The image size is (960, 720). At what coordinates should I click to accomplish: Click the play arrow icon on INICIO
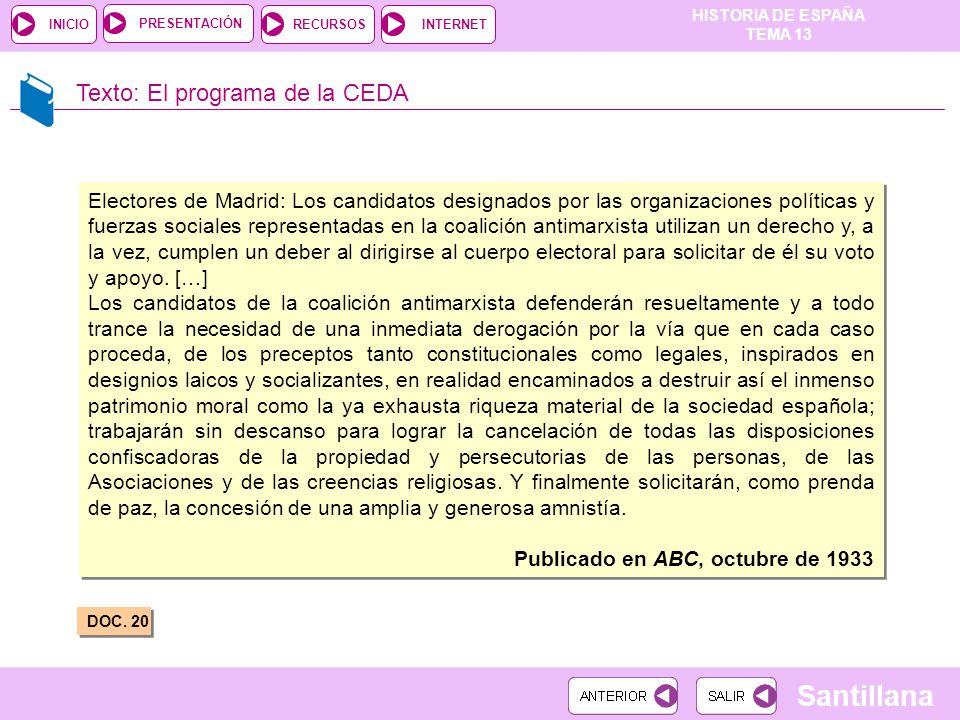pos(24,24)
